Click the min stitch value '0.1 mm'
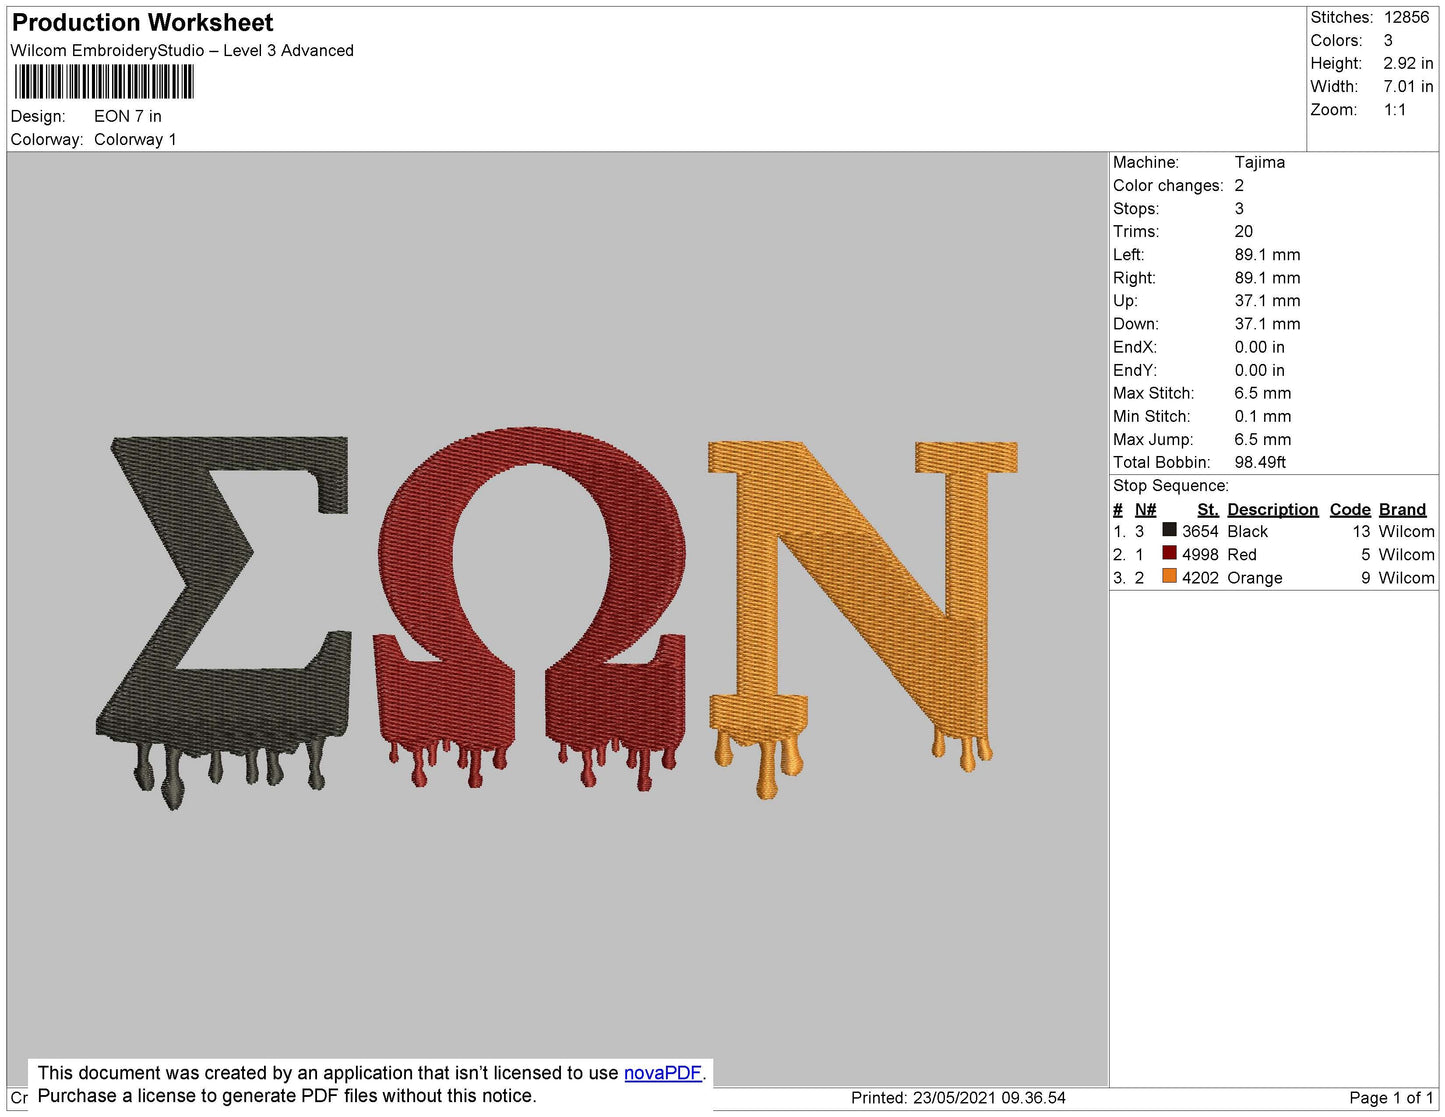 coord(1263,417)
